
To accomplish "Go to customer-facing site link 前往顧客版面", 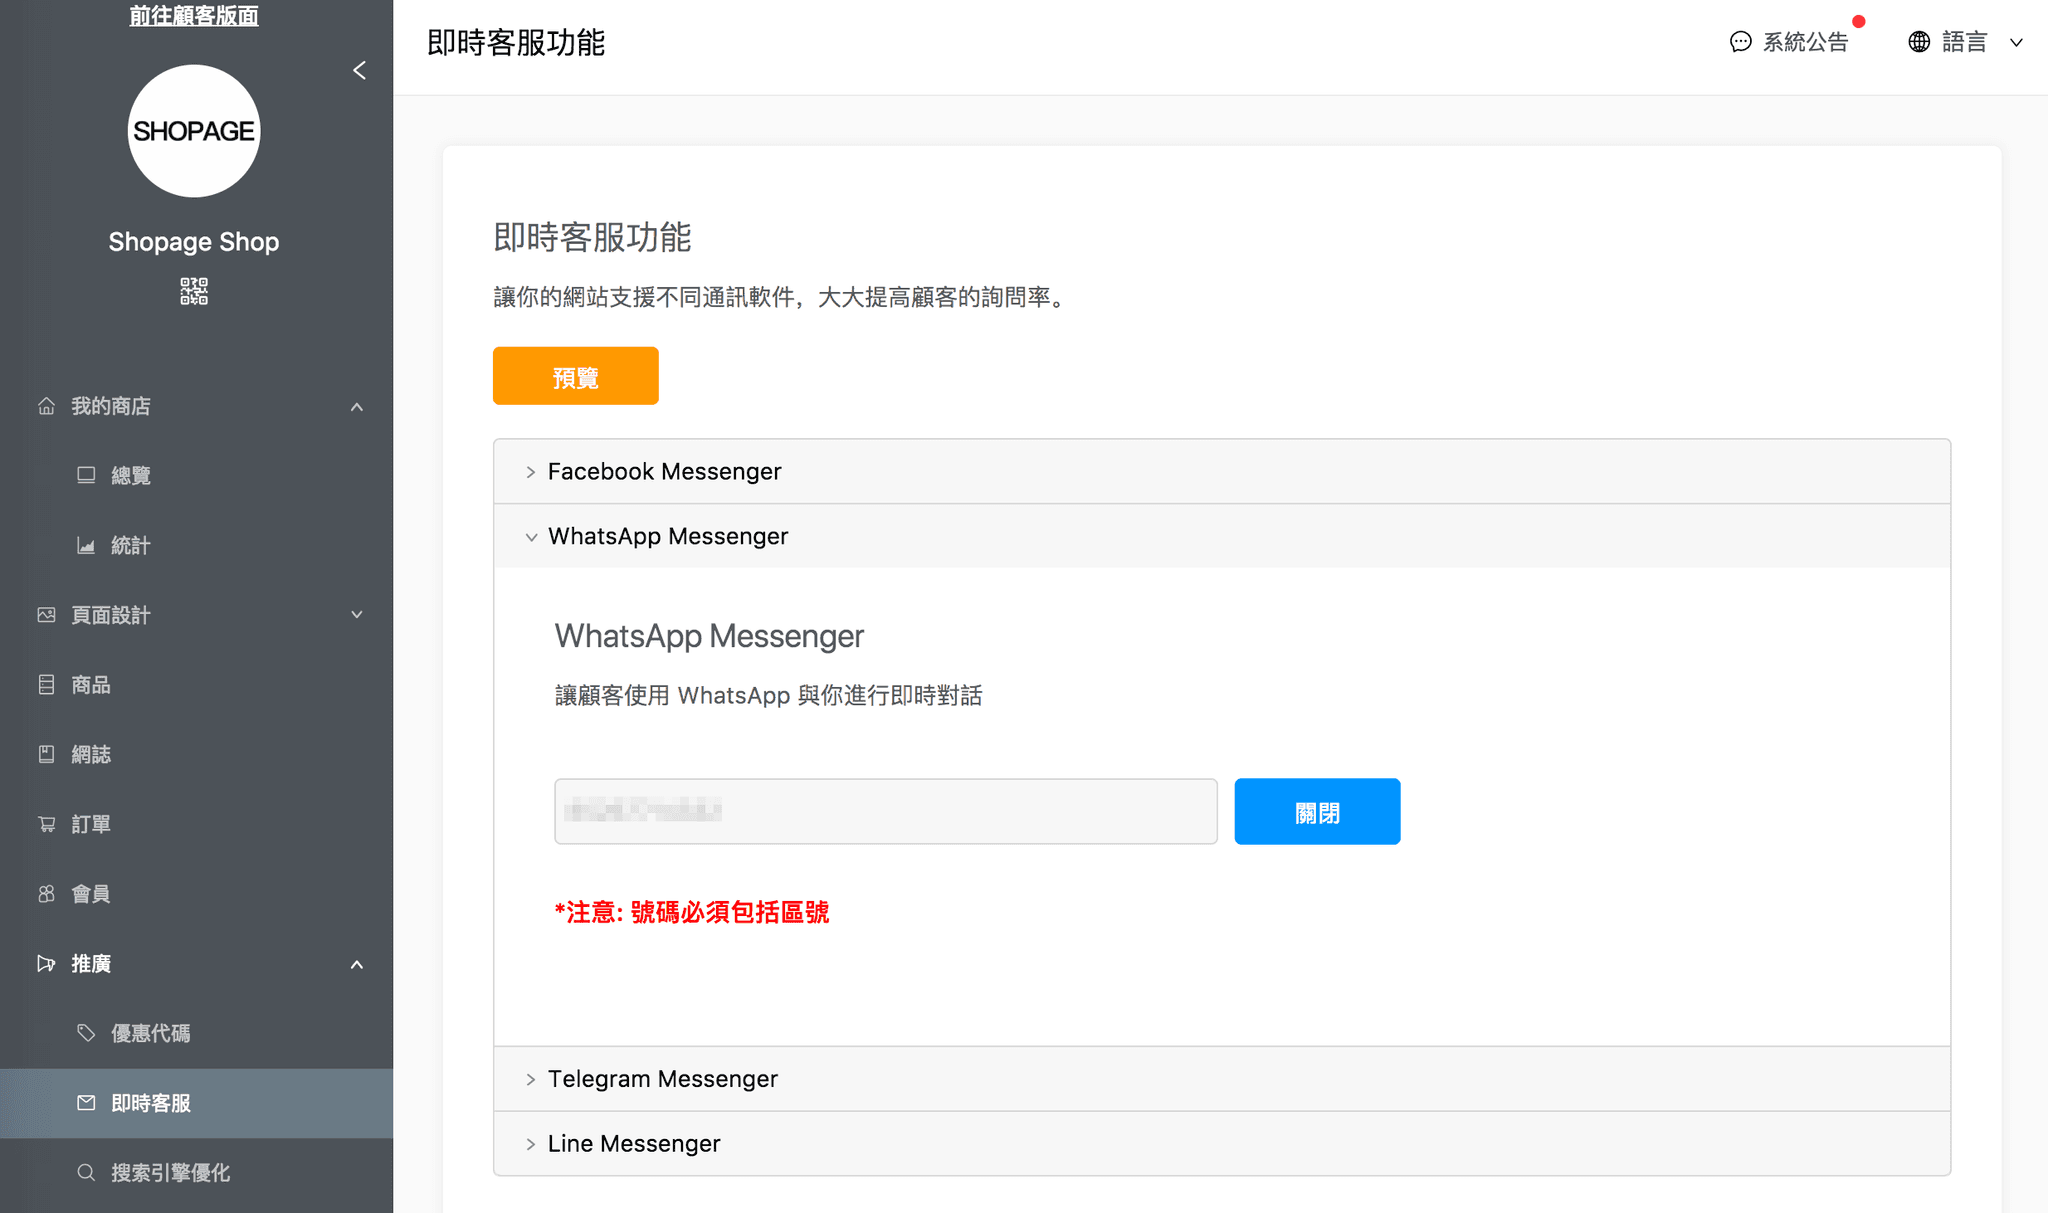I will point(194,15).
